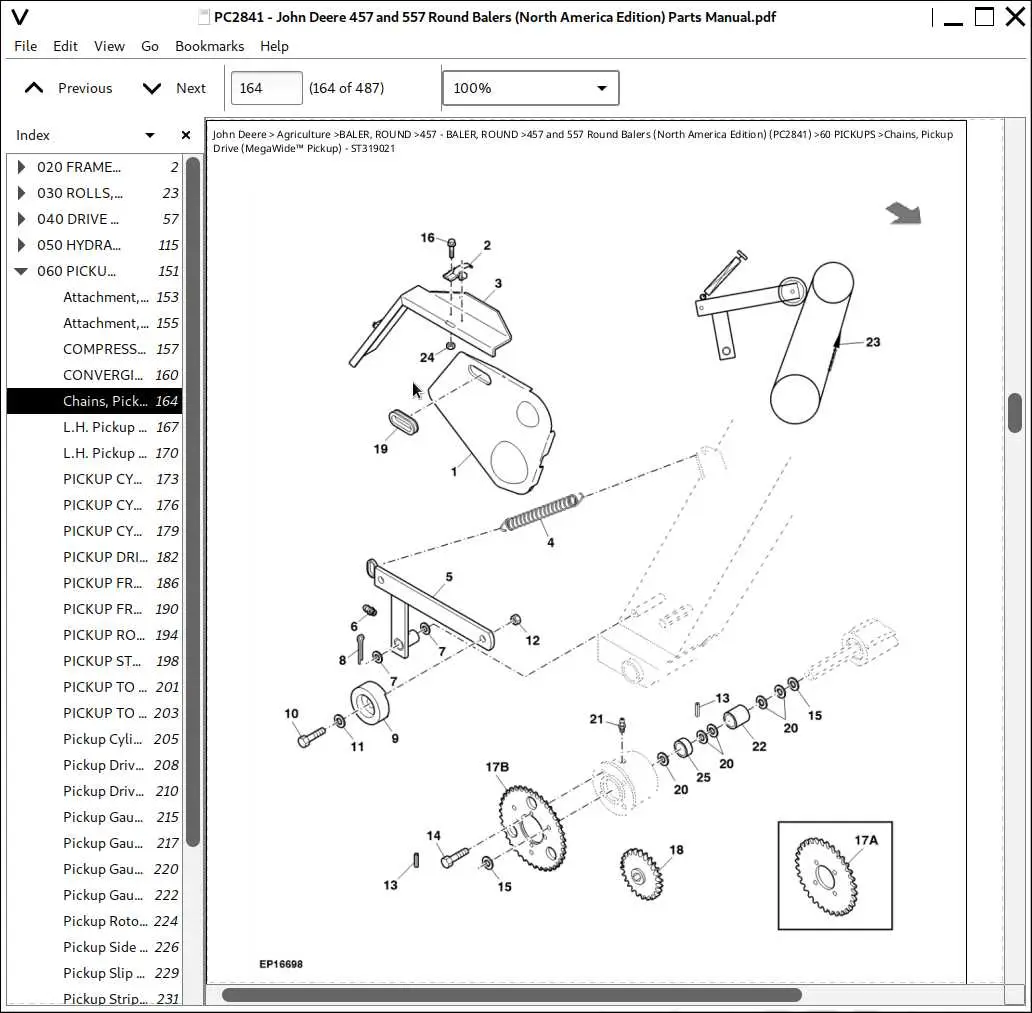This screenshot has height=1013, width=1032.
Task: Open the Edit menu
Action: coord(65,46)
